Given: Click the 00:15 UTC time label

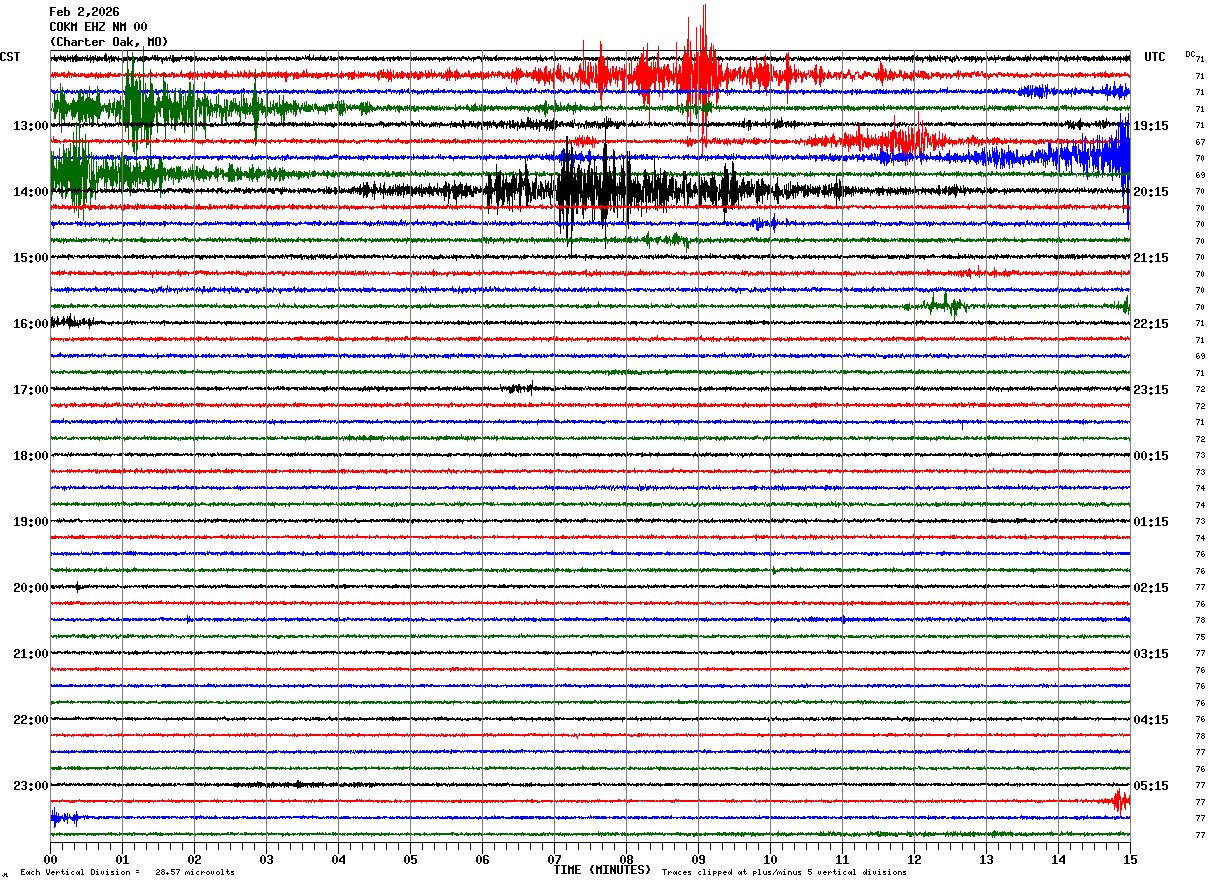Looking at the screenshot, I should (x=1151, y=456).
